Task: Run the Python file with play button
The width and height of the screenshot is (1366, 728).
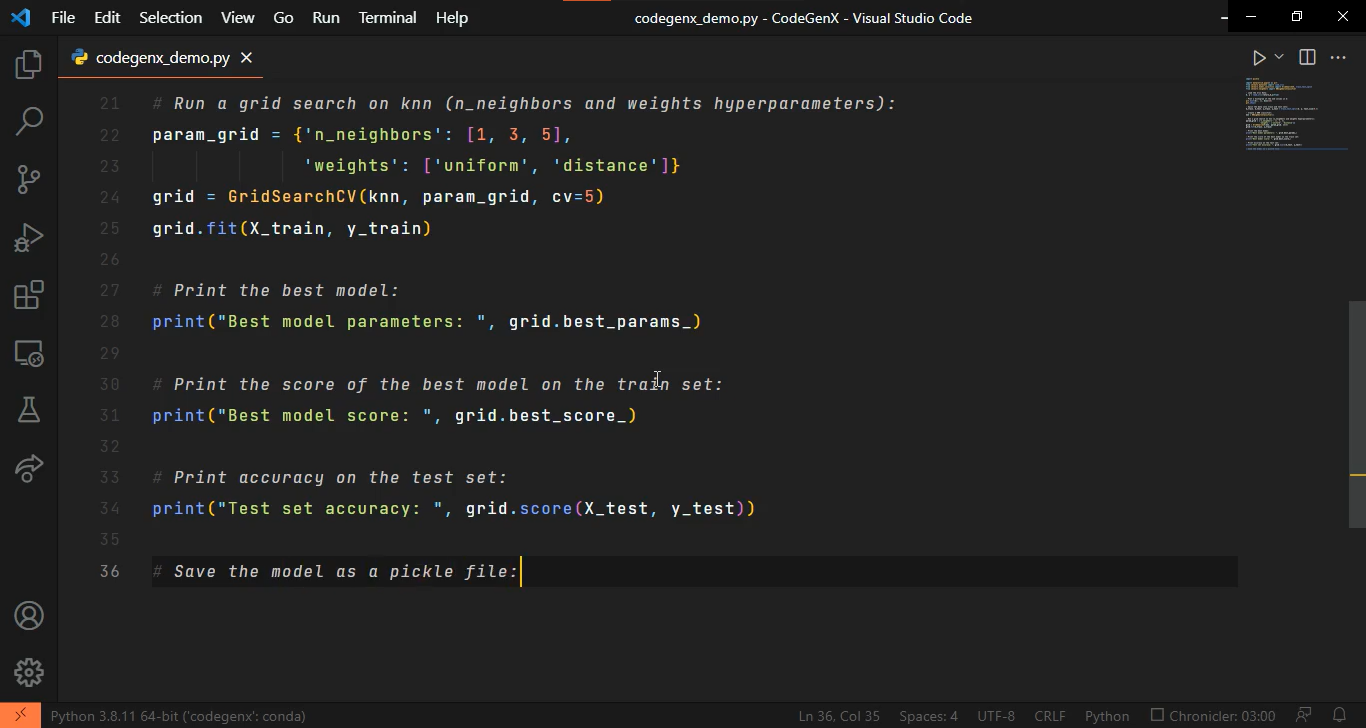Action: click(1259, 58)
